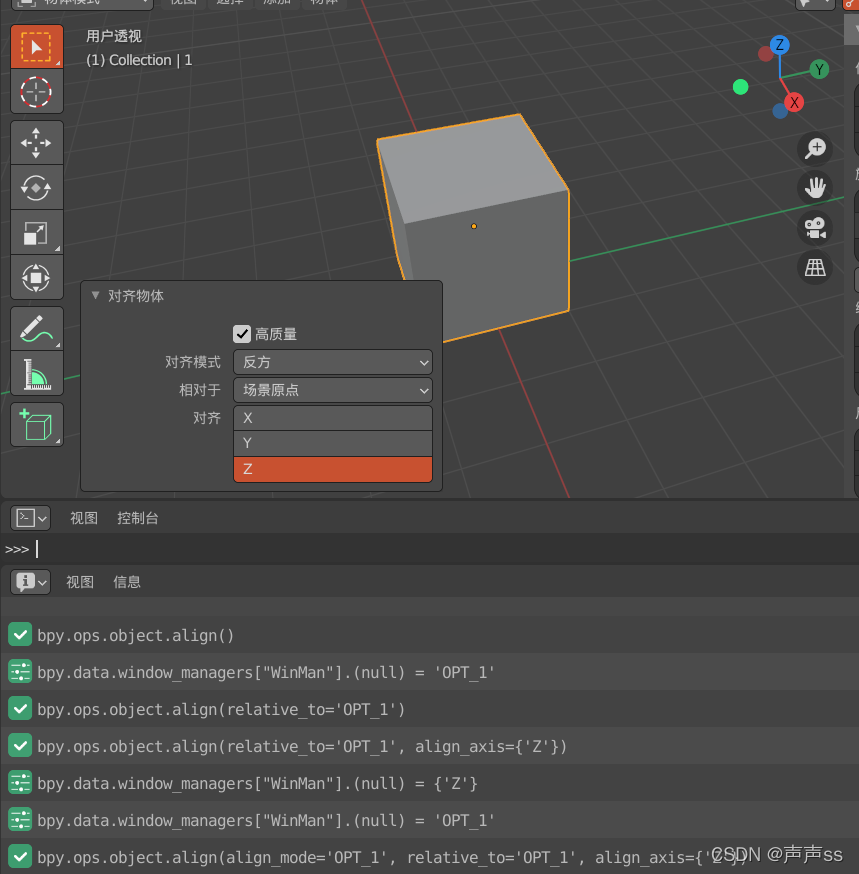Screen dimensions: 859x874
Task: Select the Measure ruler tool
Action: [37, 373]
